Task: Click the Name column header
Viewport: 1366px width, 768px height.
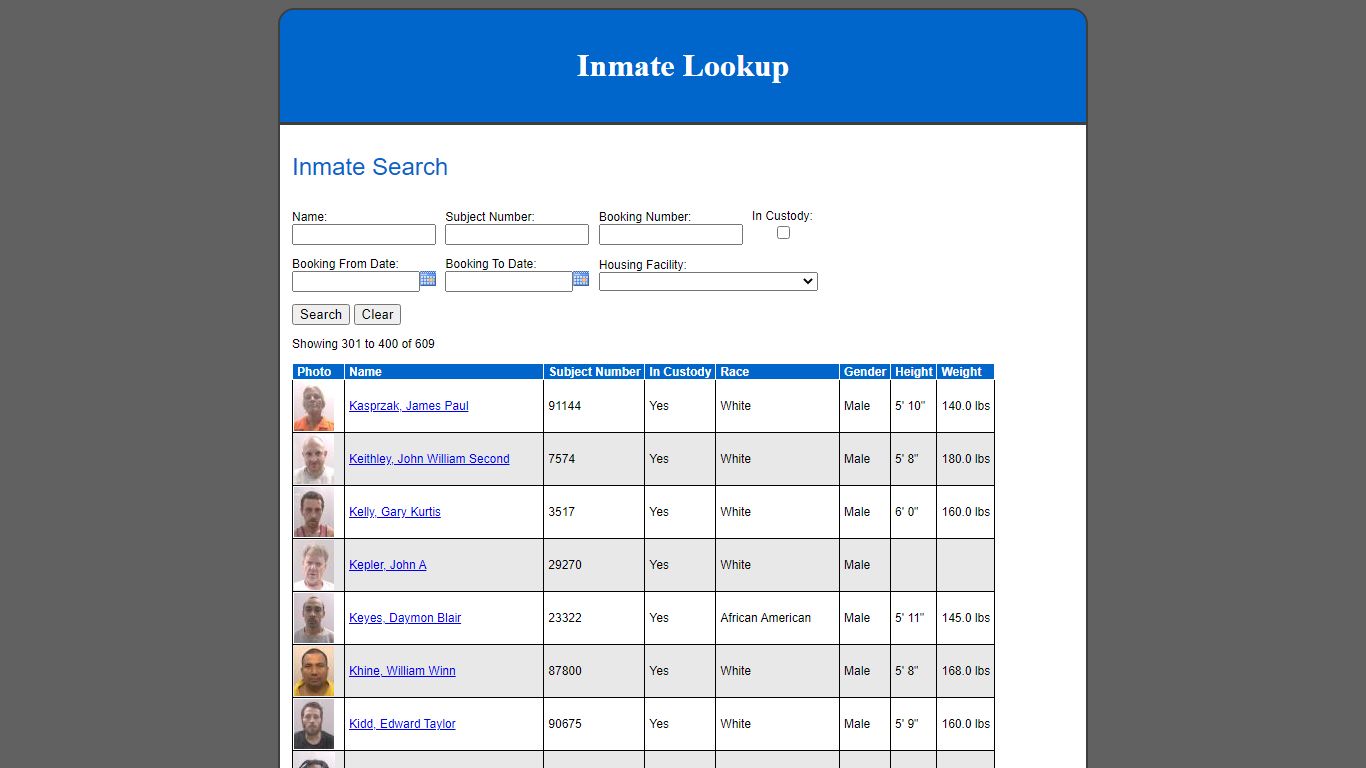Action: (x=444, y=372)
